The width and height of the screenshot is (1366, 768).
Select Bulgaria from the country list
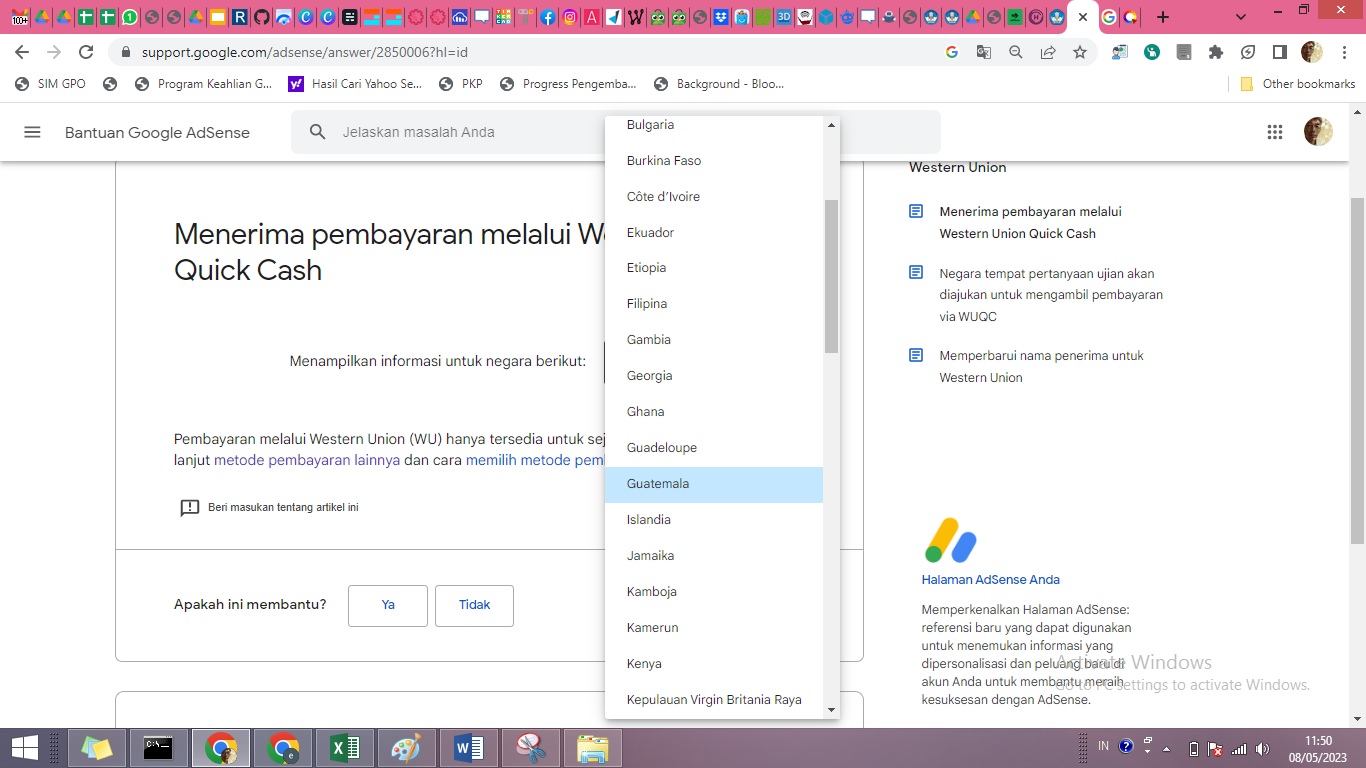(x=714, y=125)
